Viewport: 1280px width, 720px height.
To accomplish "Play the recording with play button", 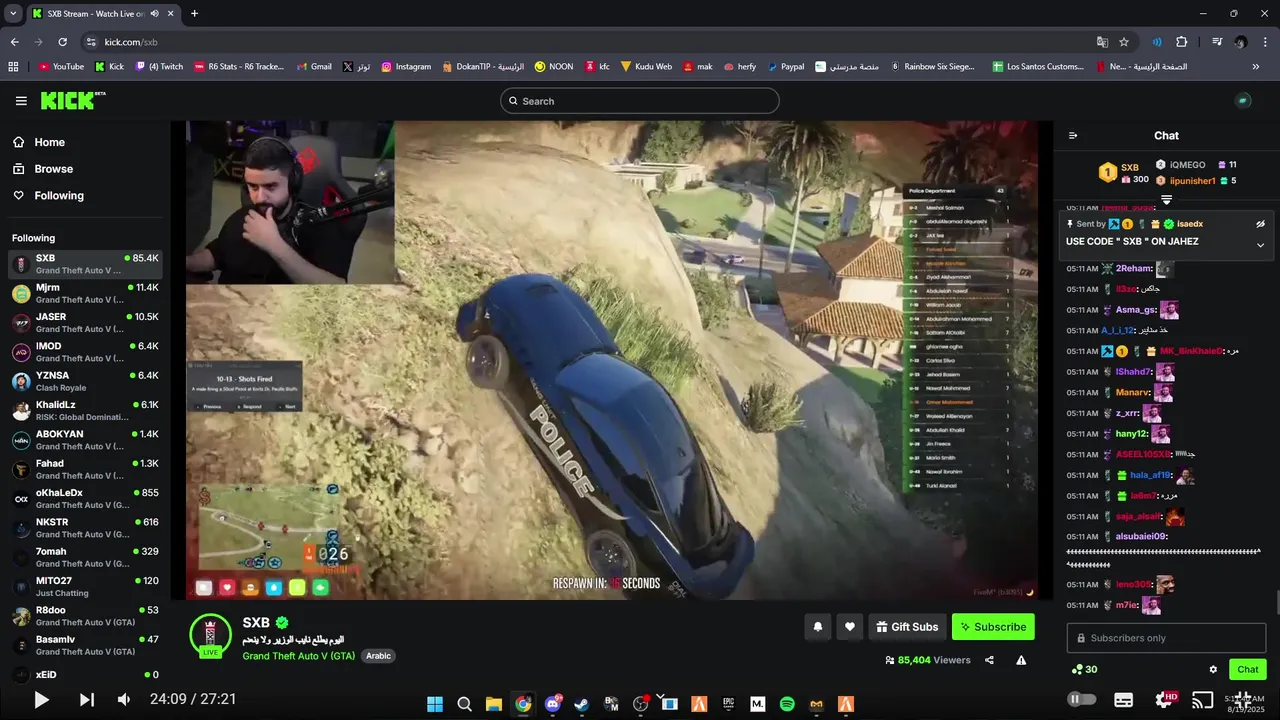I will [41, 700].
